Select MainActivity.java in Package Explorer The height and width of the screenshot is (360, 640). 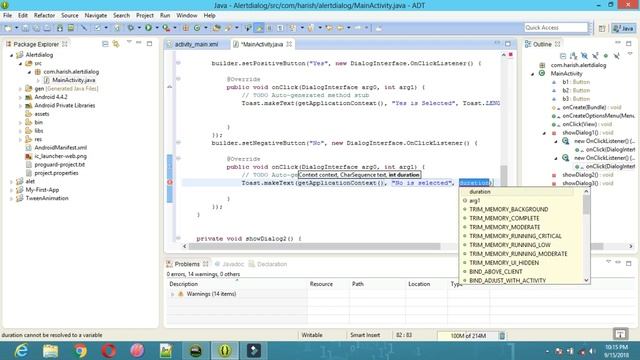(73, 80)
